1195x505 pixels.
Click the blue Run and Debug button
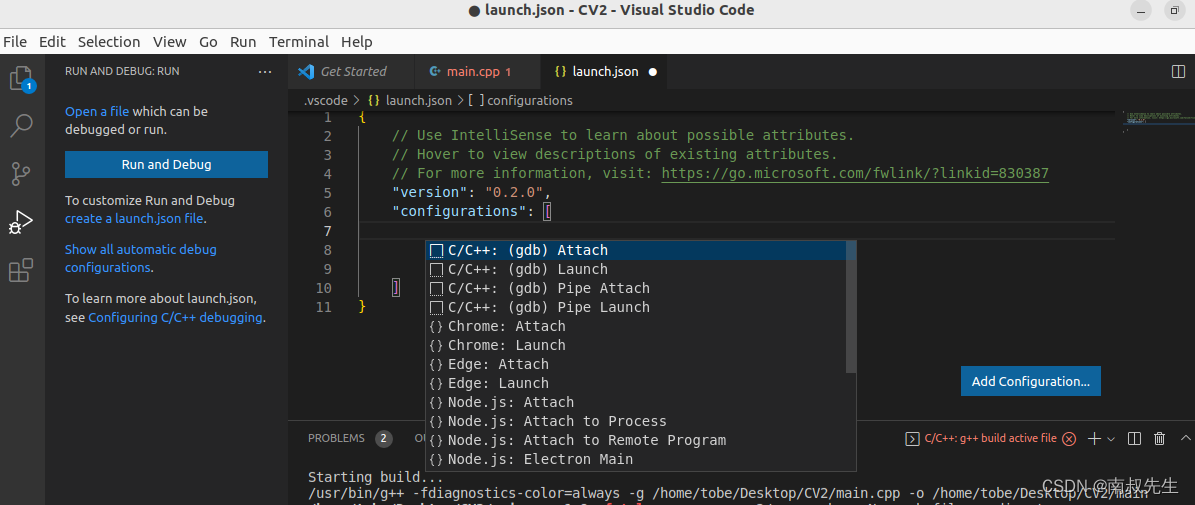[x=166, y=165]
